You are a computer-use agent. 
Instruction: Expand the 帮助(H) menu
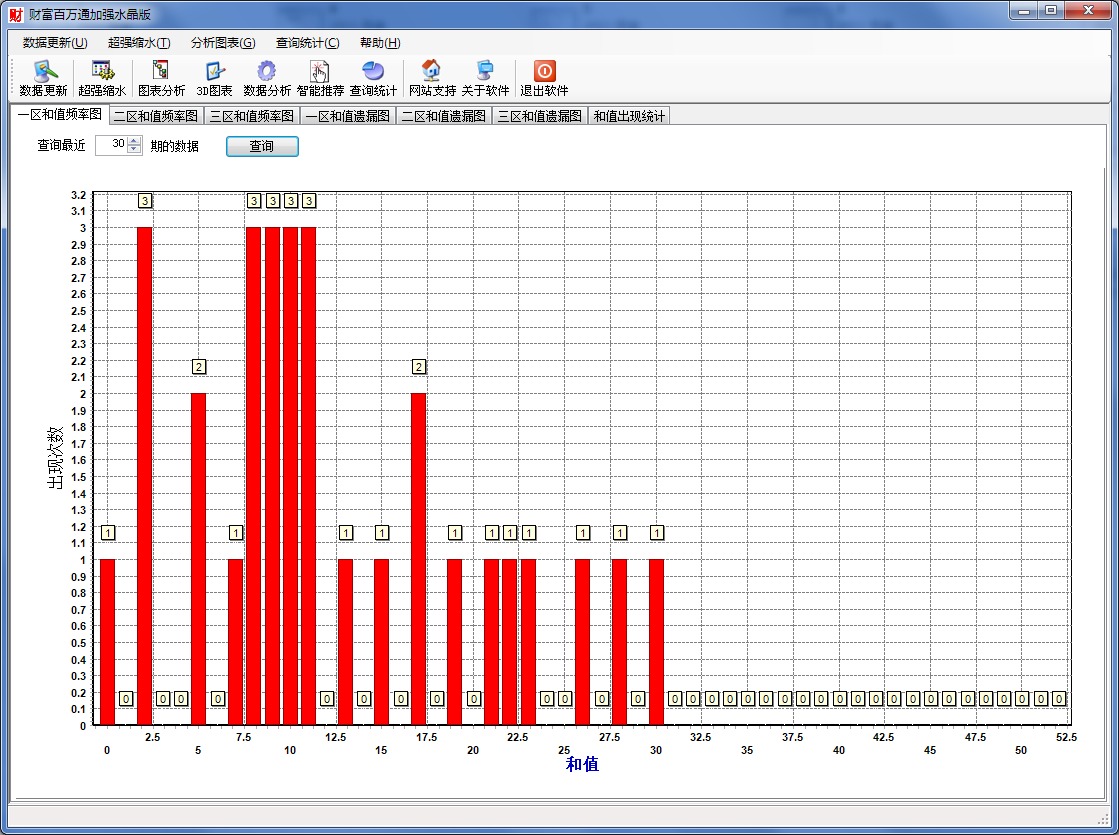tap(380, 43)
